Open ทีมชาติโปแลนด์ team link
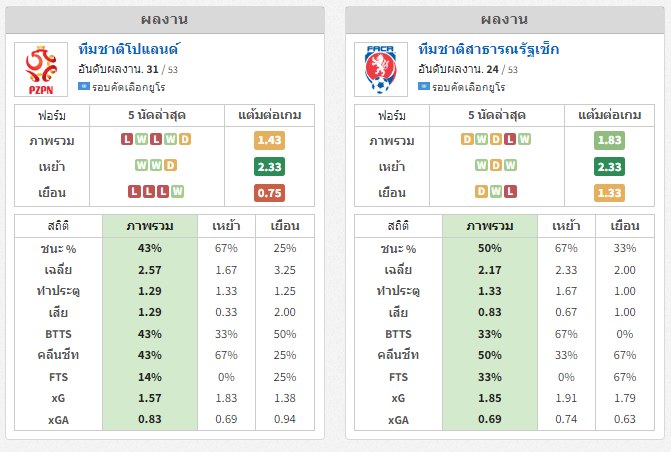 coord(129,50)
